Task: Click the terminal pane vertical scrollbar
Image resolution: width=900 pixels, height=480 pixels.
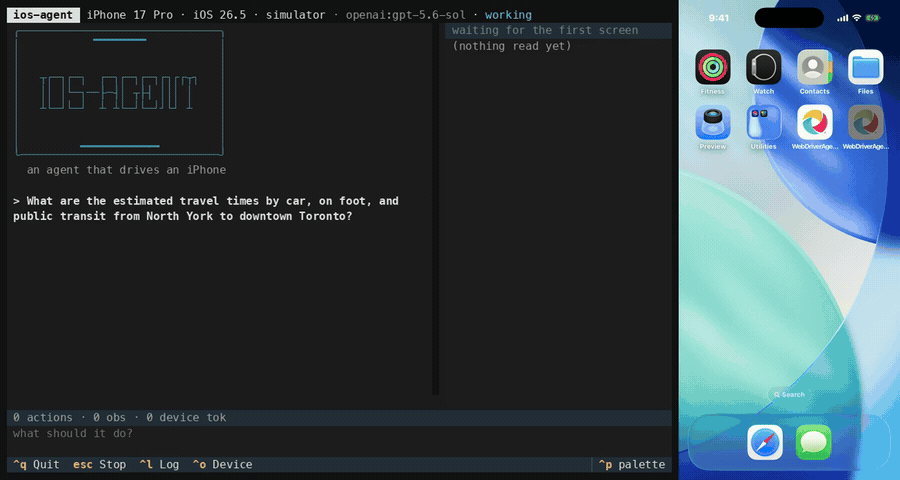Action: click(436, 209)
